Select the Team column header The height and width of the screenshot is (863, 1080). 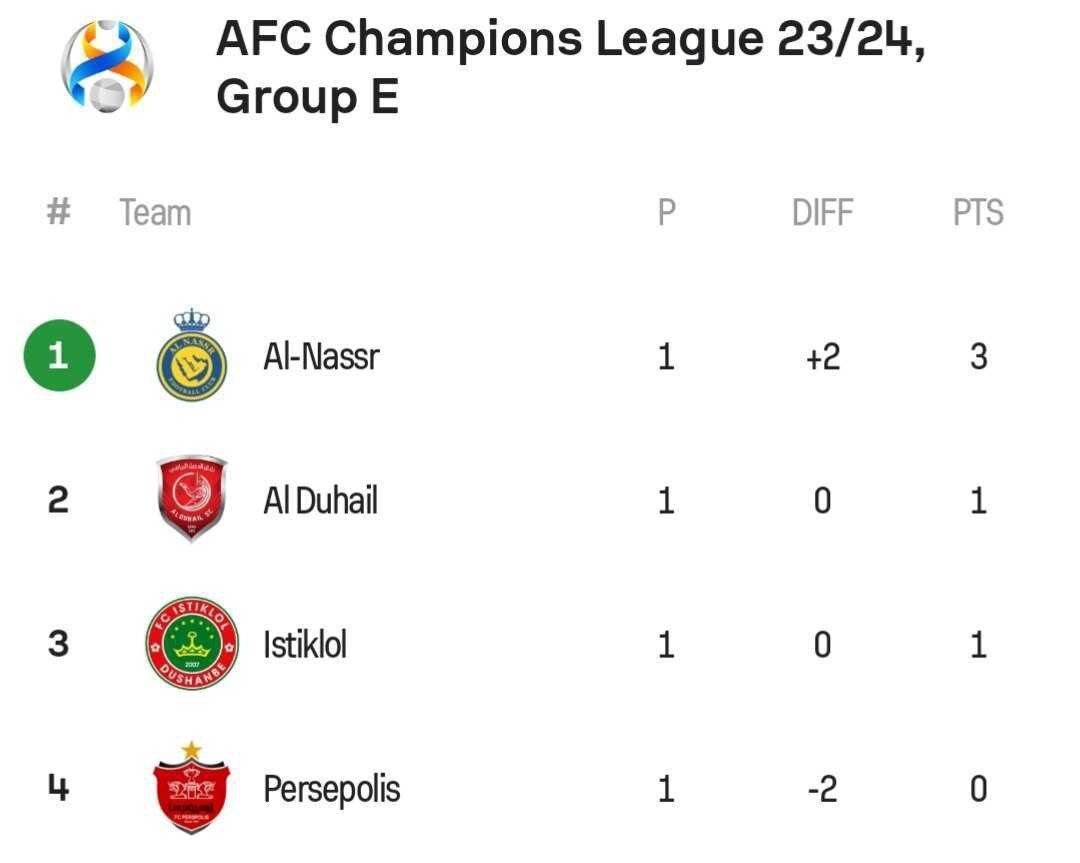pos(155,211)
